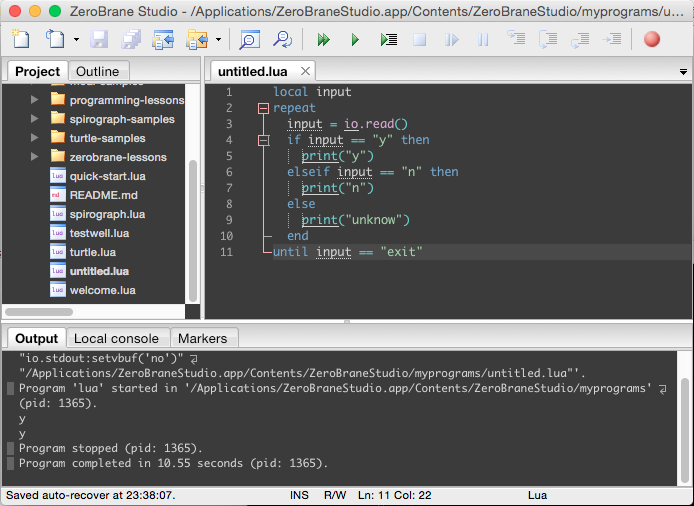Expand the spirograph-samples folder
The width and height of the screenshot is (694, 506).
coord(35,119)
